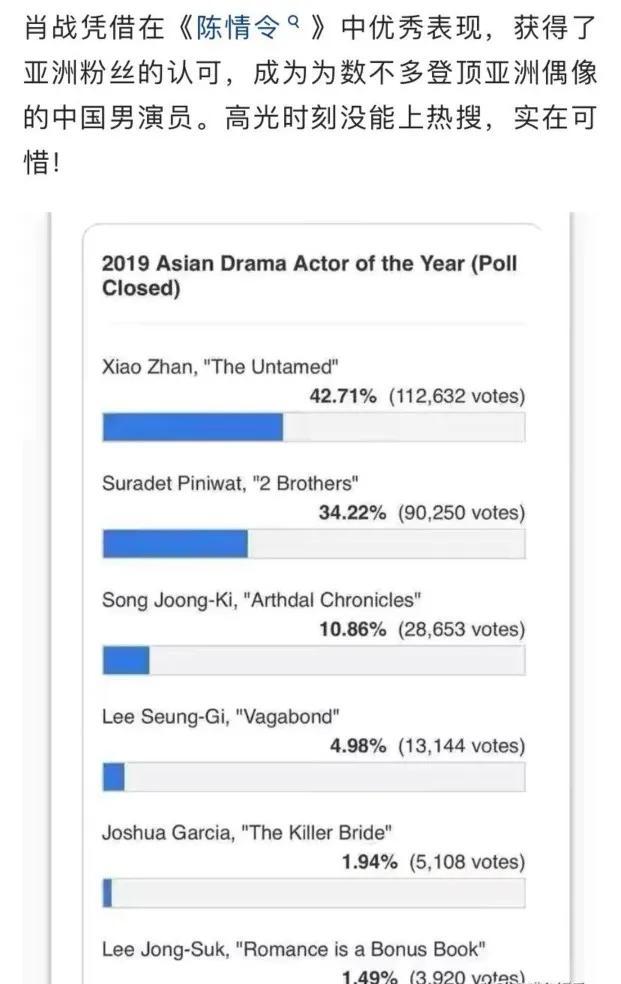The width and height of the screenshot is (621, 984).
Task: Select the Song Joong-Ki vote bar
Action: coord(314,660)
